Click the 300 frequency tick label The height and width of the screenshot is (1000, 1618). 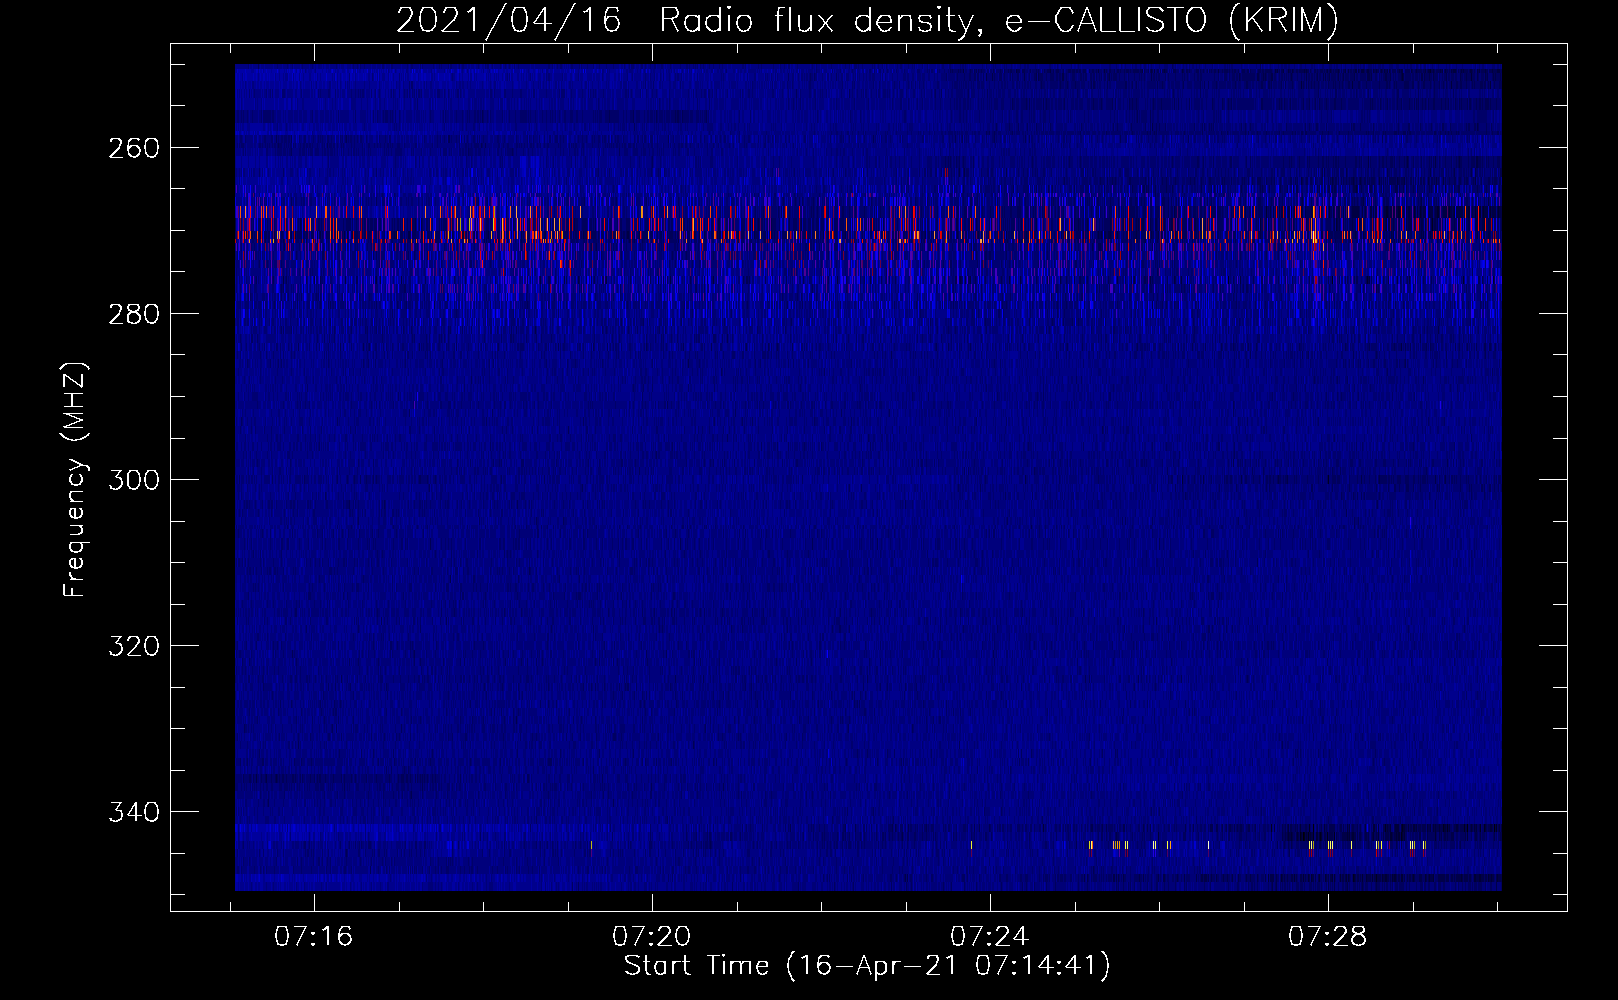(134, 481)
